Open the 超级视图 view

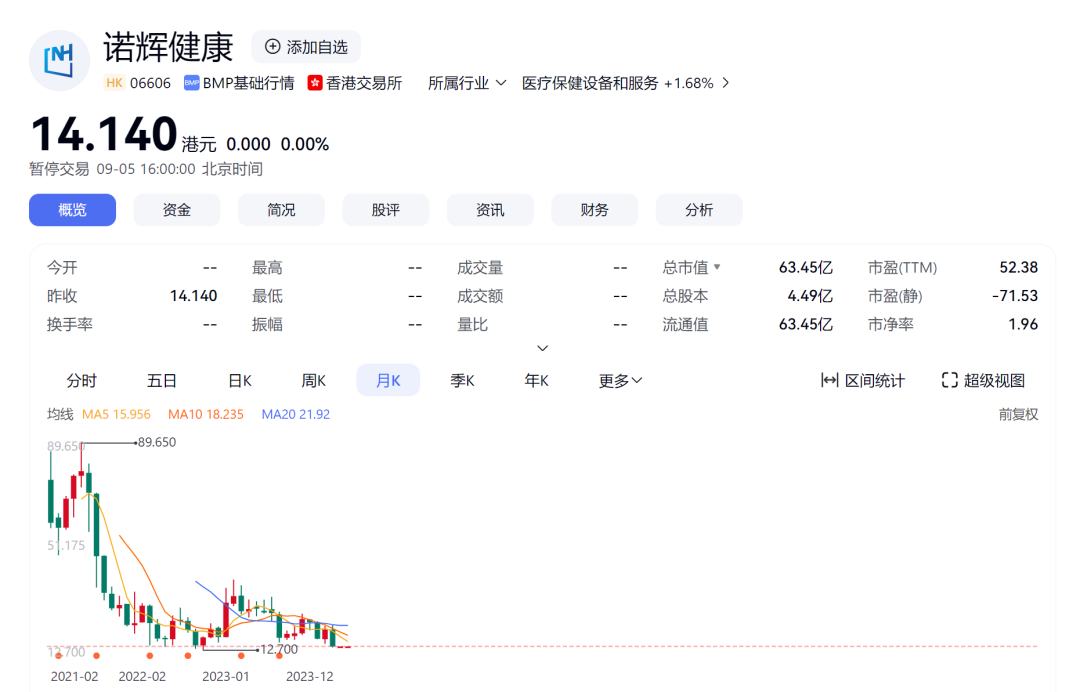[x=984, y=380]
